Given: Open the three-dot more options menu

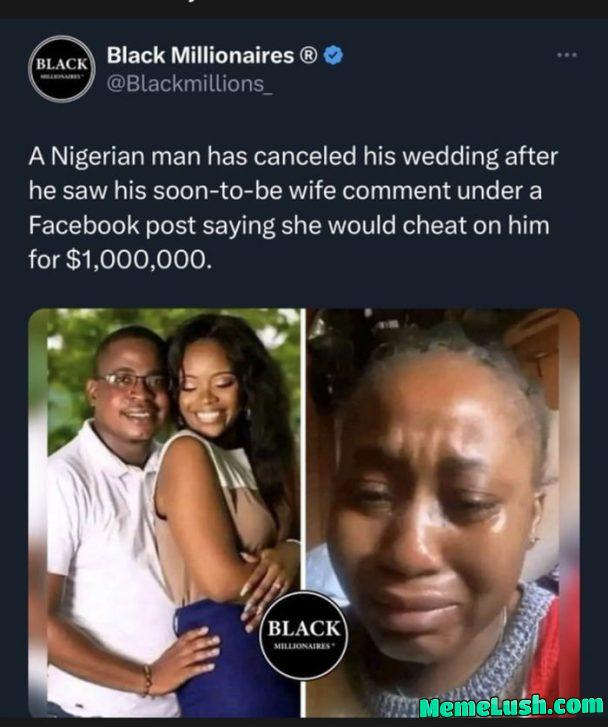Looking at the screenshot, I should (567, 55).
